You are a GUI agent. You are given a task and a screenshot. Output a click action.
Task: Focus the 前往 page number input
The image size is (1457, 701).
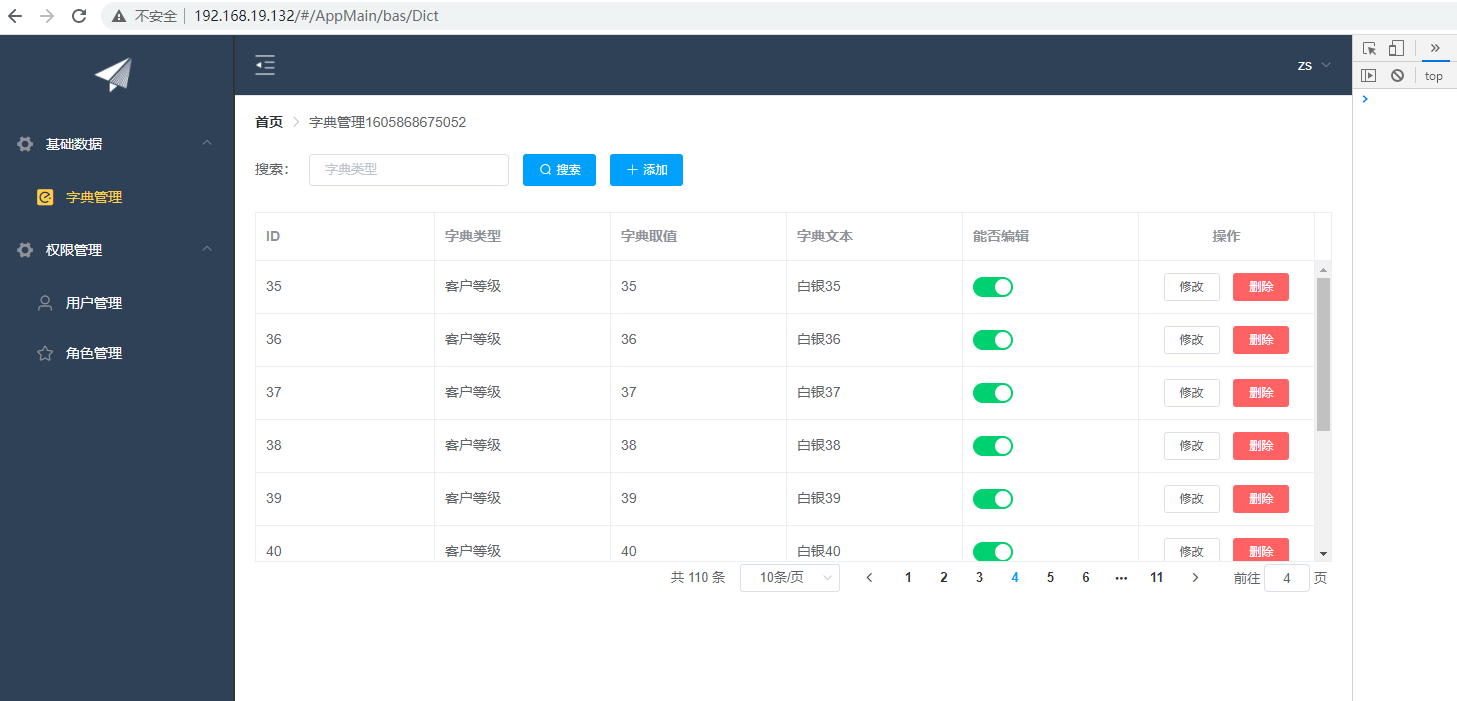coord(1287,578)
